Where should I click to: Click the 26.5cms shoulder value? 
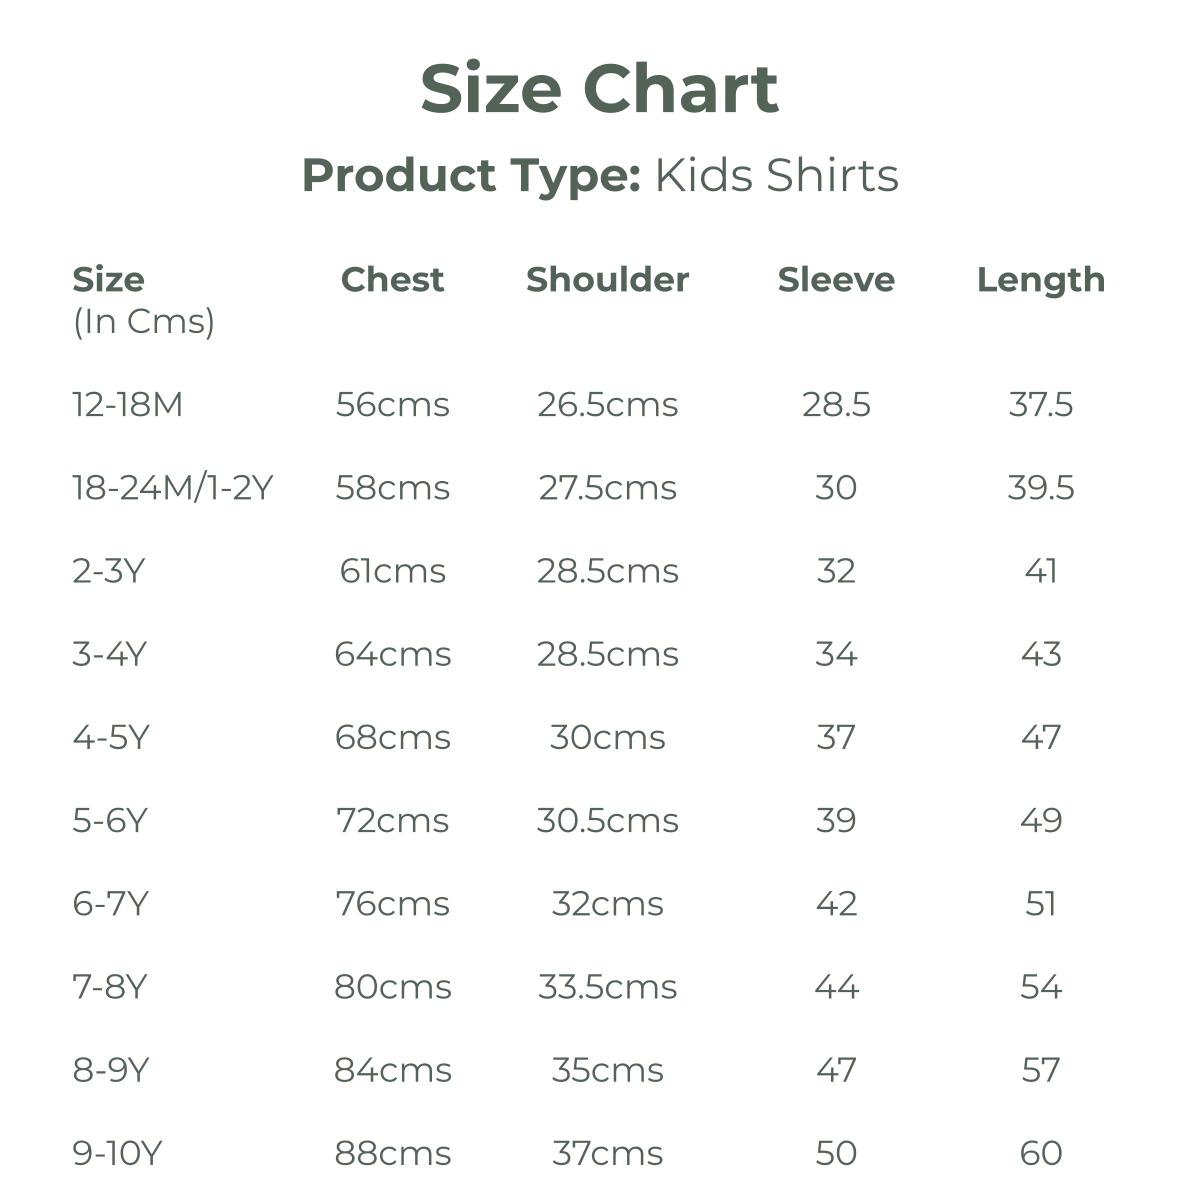click(x=607, y=405)
